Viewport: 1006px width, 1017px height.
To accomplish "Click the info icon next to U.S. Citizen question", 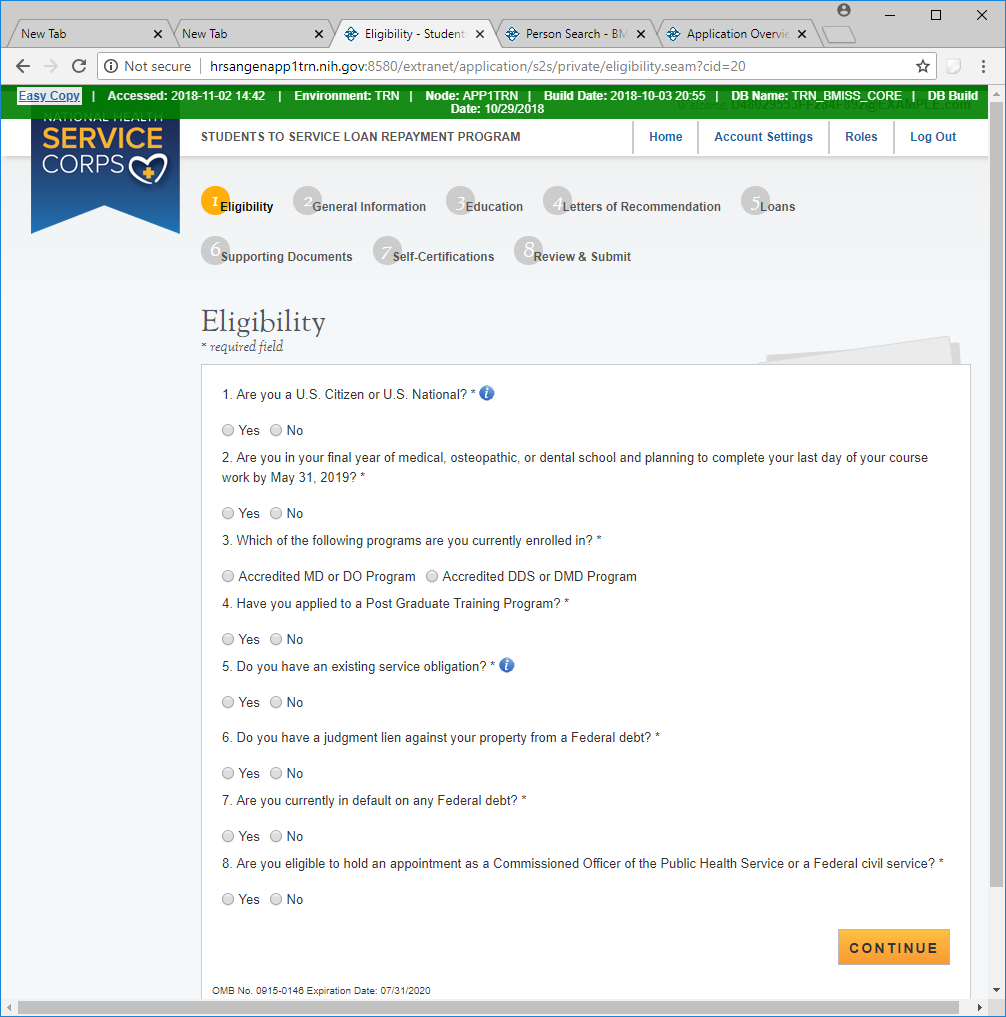I will point(486,393).
